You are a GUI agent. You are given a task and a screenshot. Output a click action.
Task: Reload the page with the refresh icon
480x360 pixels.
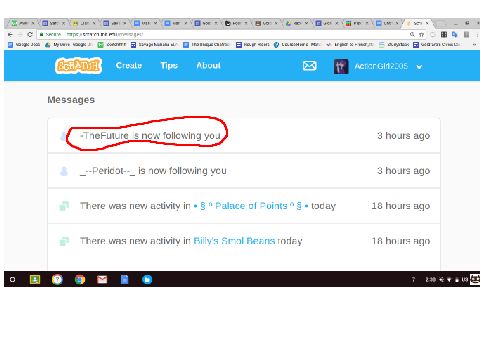coord(30,34)
